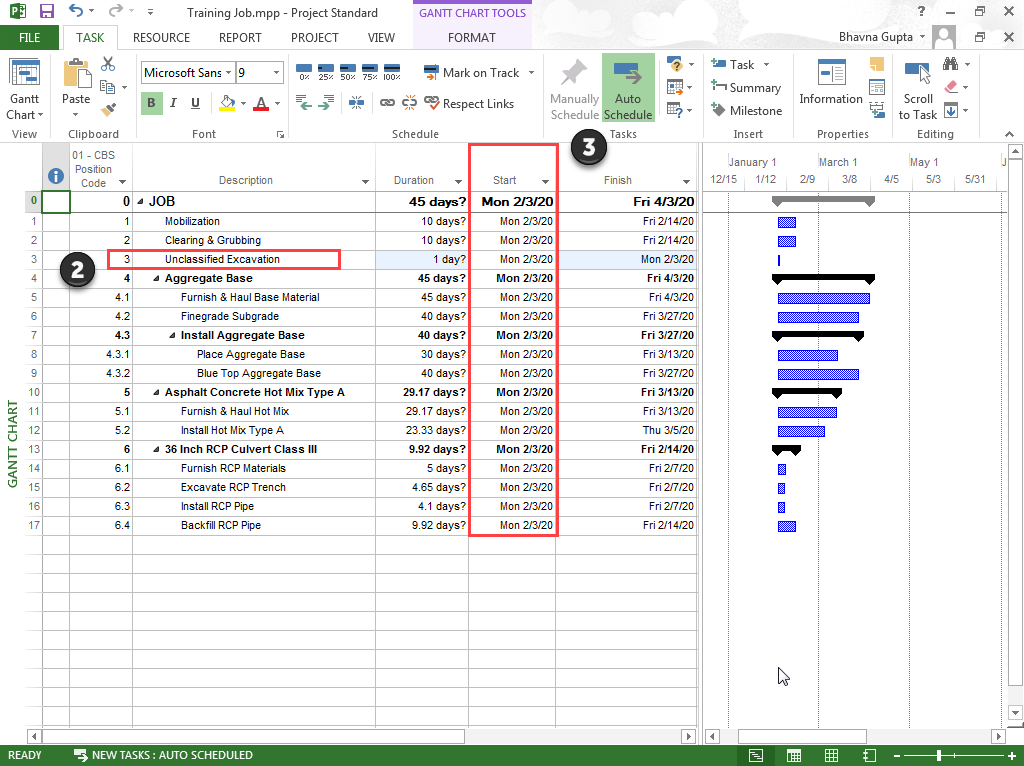Open the Mark on Track dropdown

point(532,72)
